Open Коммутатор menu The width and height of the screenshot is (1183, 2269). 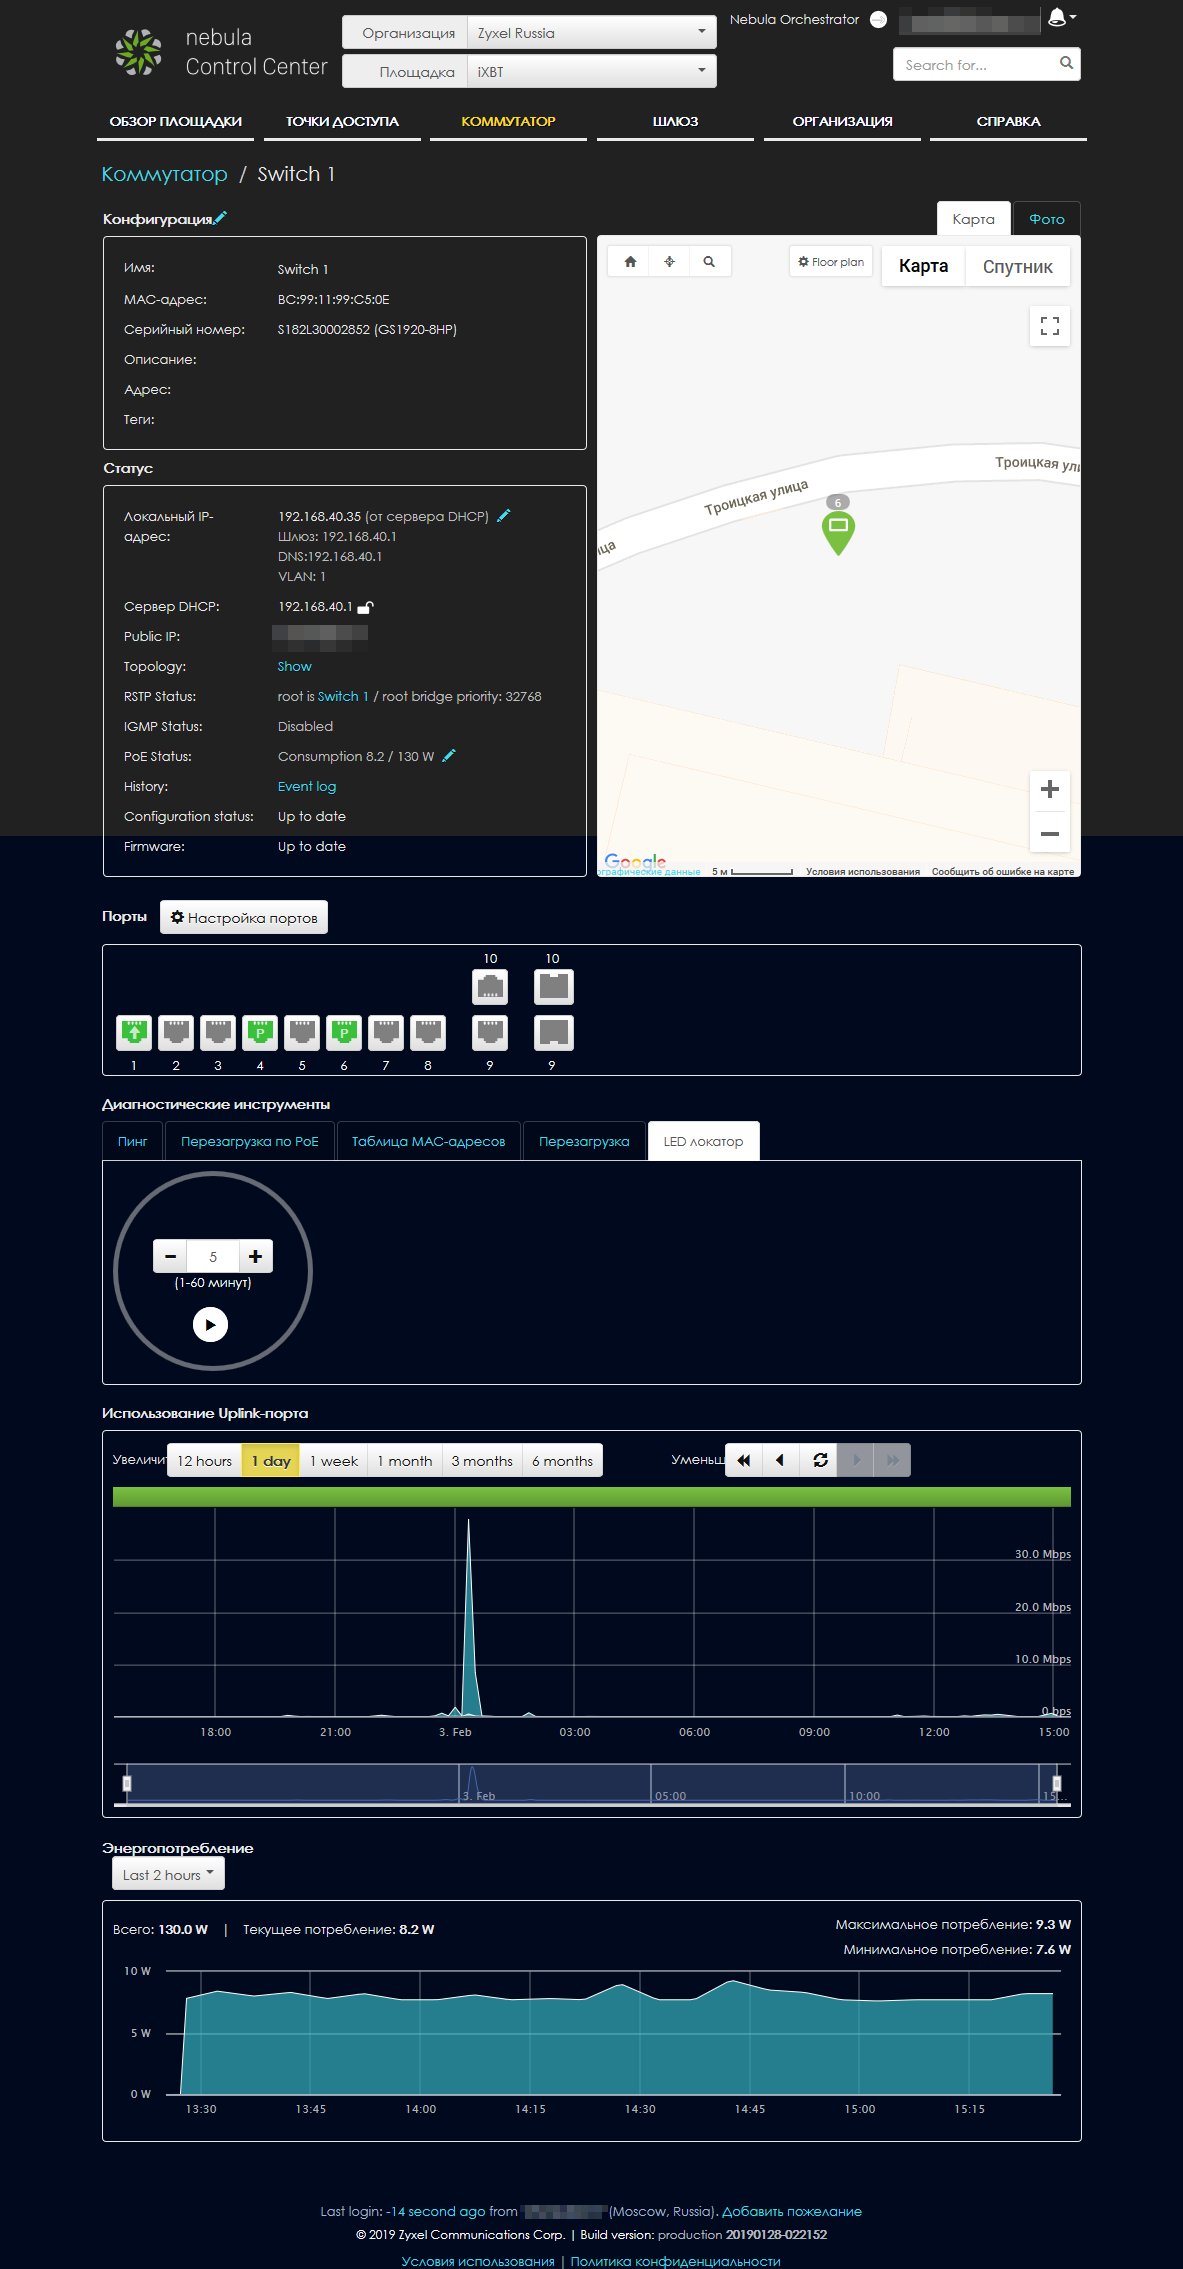(x=508, y=122)
